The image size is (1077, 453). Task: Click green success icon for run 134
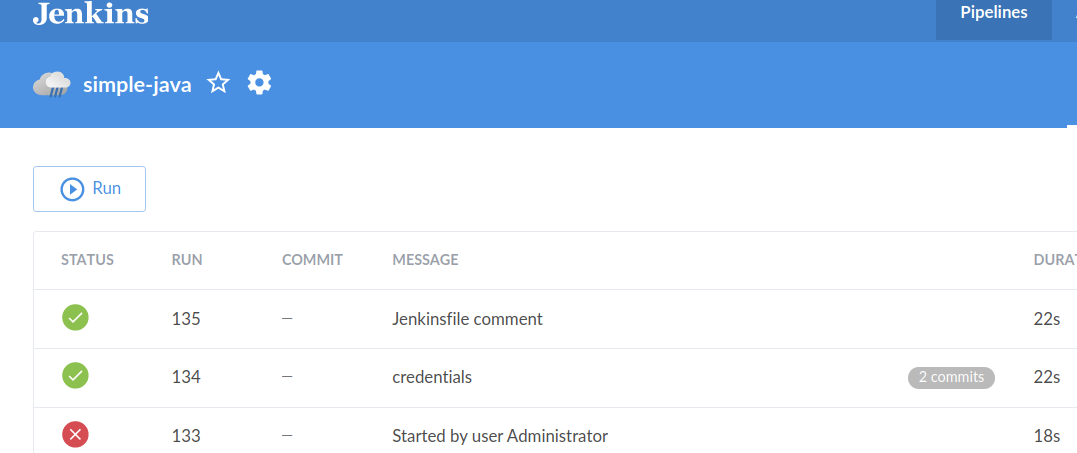(76, 376)
